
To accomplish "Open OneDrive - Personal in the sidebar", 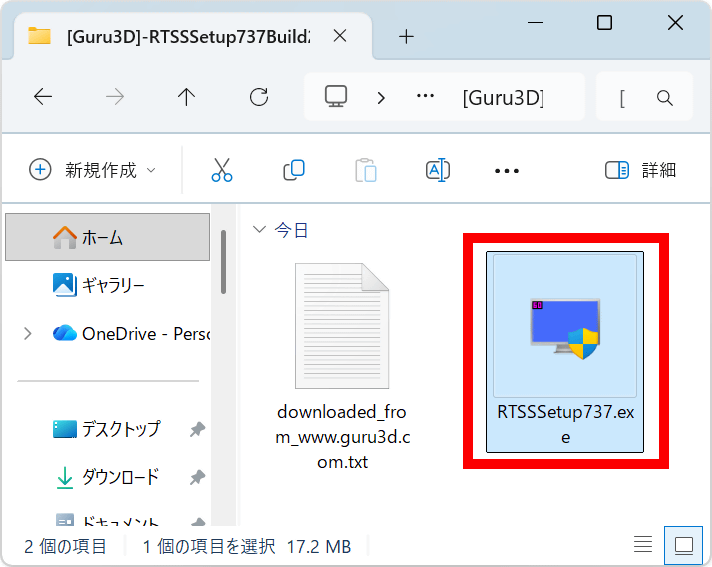I will point(132,334).
